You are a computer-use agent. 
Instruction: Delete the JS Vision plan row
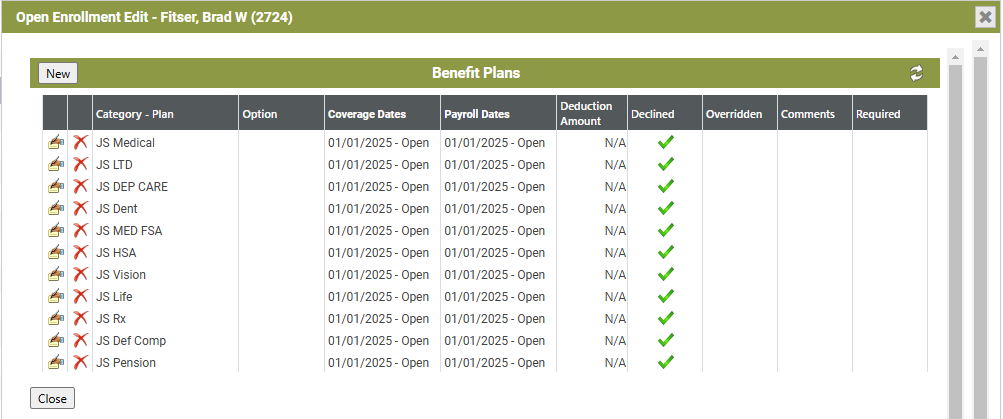(80, 274)
